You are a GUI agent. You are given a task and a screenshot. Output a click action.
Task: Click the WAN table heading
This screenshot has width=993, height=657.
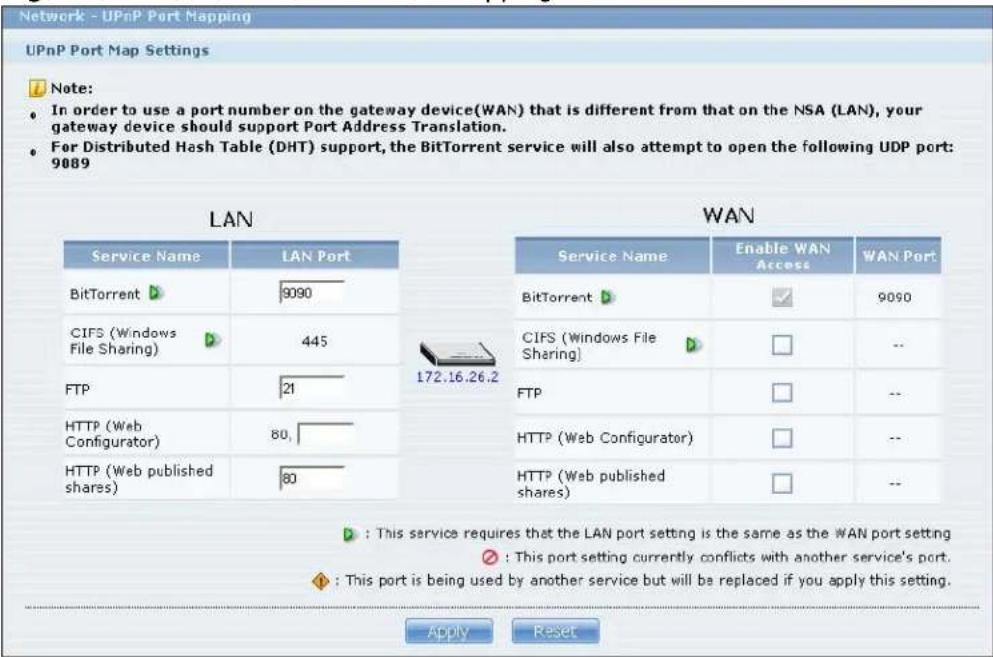coord(728,215)
